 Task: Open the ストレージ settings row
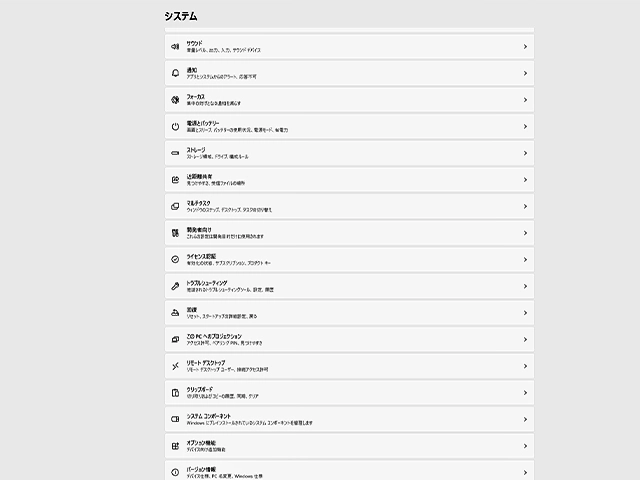point(349,153)
